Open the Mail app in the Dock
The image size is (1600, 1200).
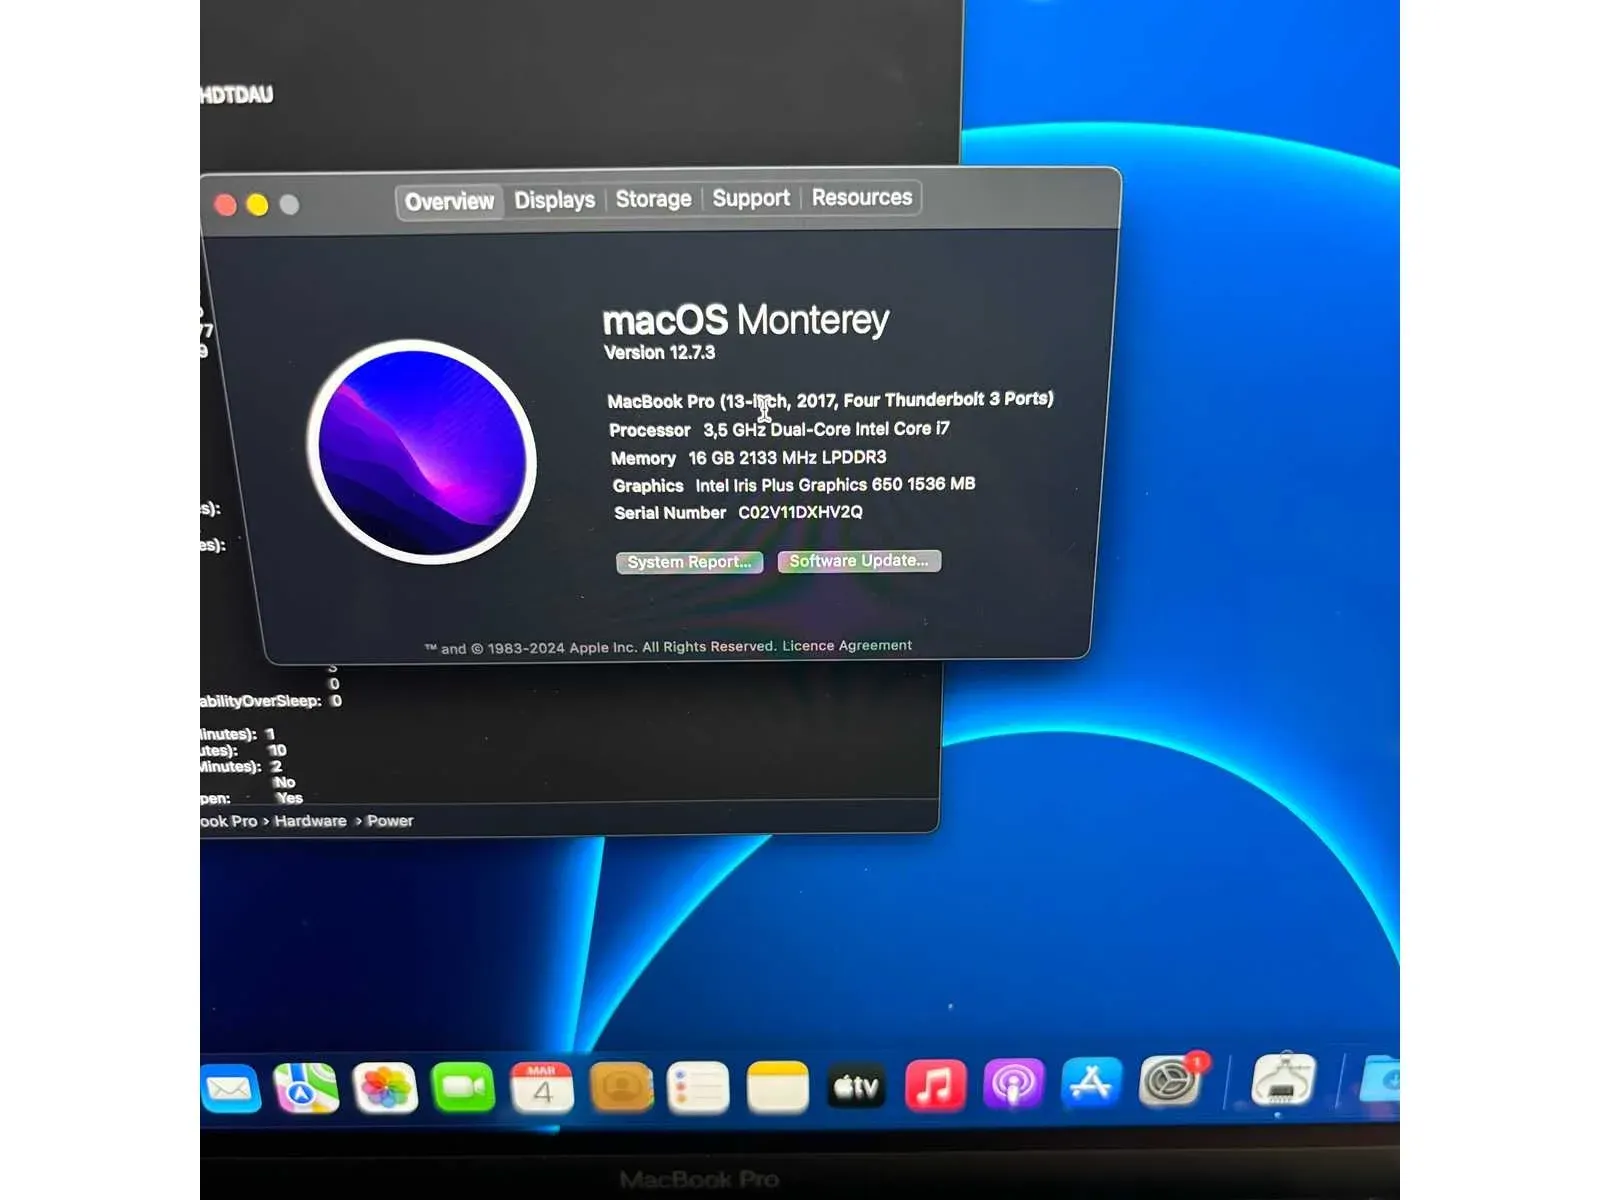(229, 1089)
